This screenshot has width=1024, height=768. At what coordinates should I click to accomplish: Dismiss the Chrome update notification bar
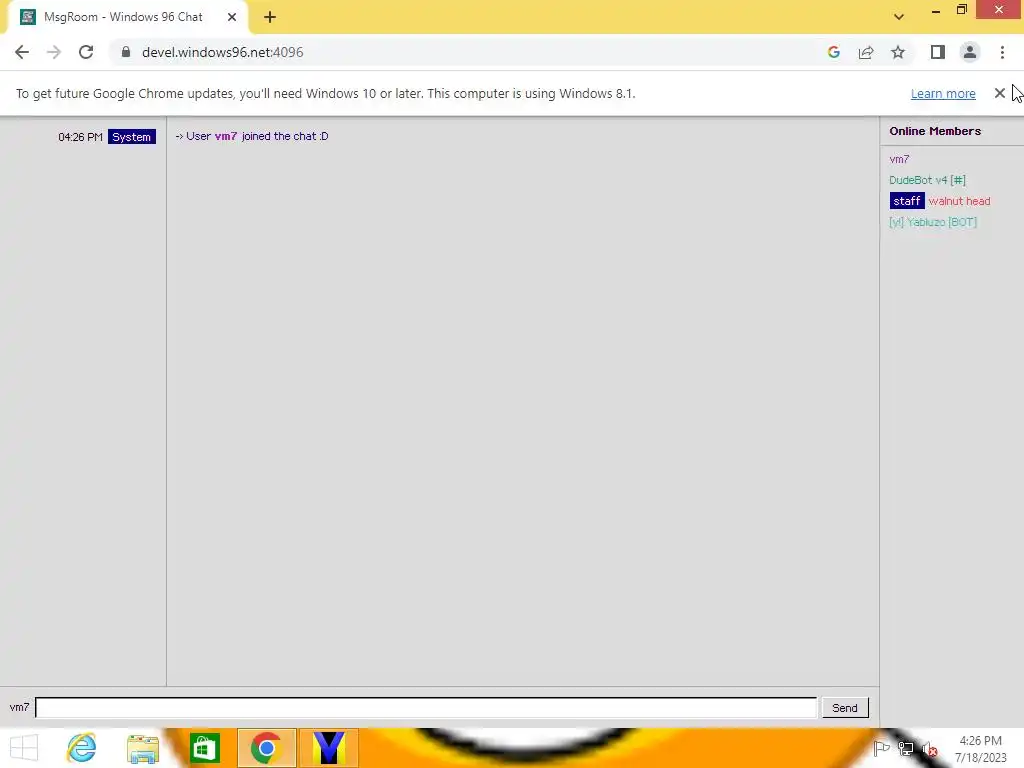click(1000, 93)
